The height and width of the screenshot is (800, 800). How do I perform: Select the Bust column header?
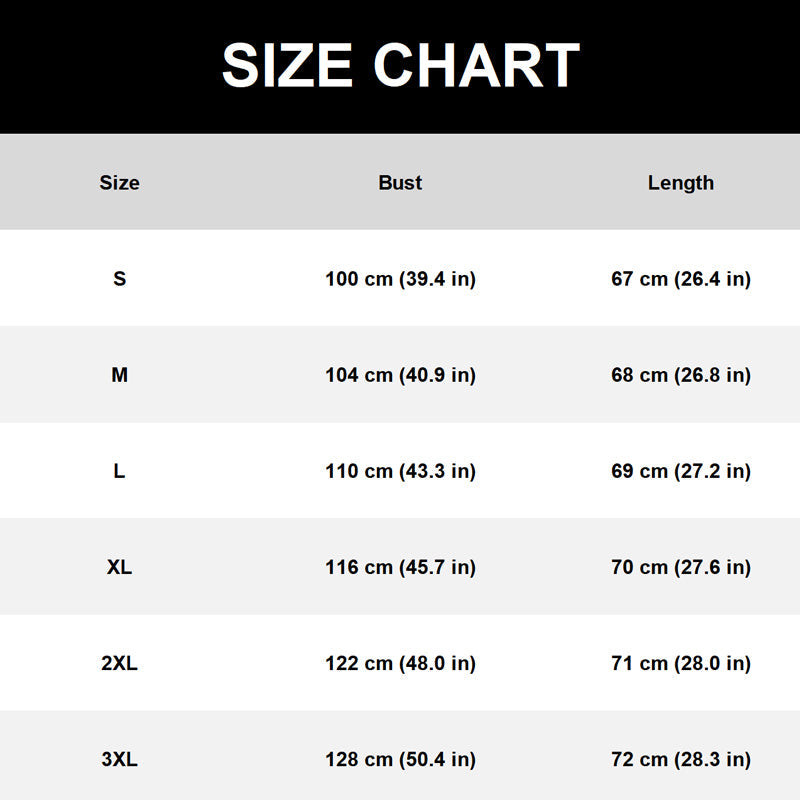[400, 183]
